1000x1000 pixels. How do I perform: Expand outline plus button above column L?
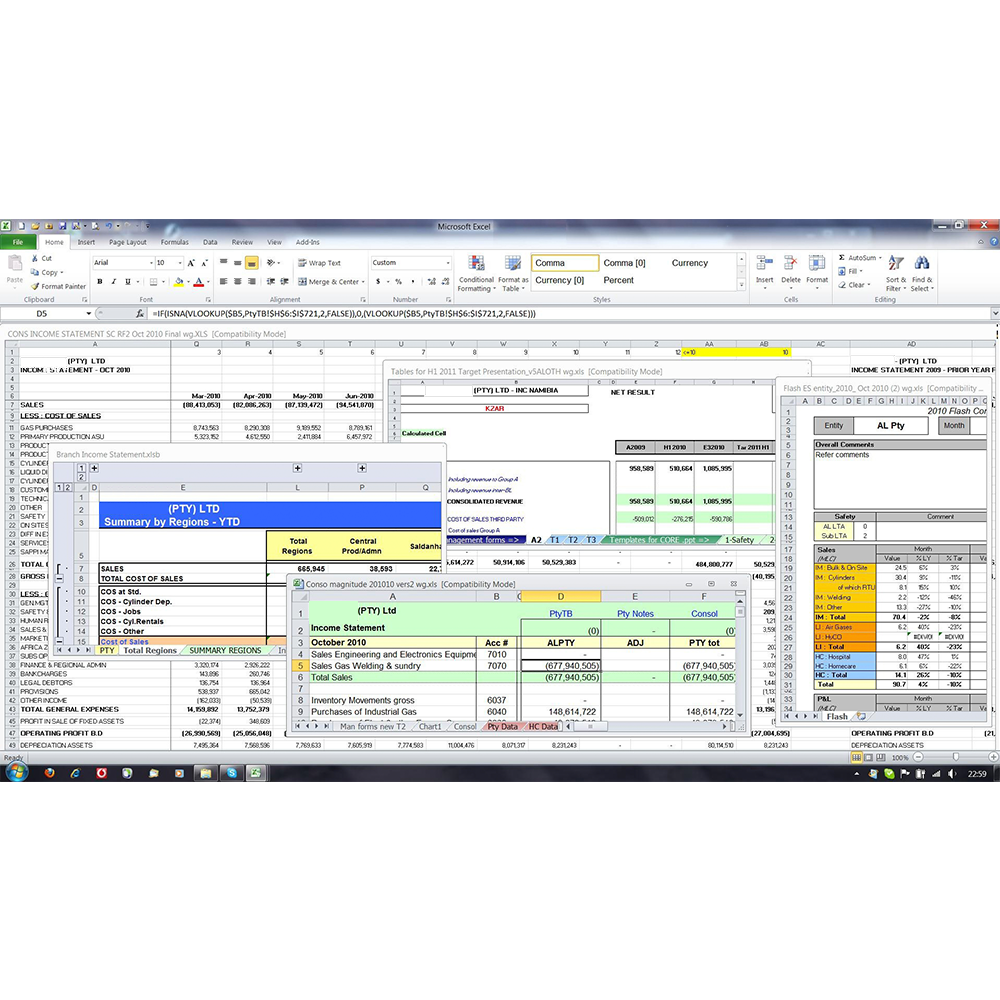point(297,468)
